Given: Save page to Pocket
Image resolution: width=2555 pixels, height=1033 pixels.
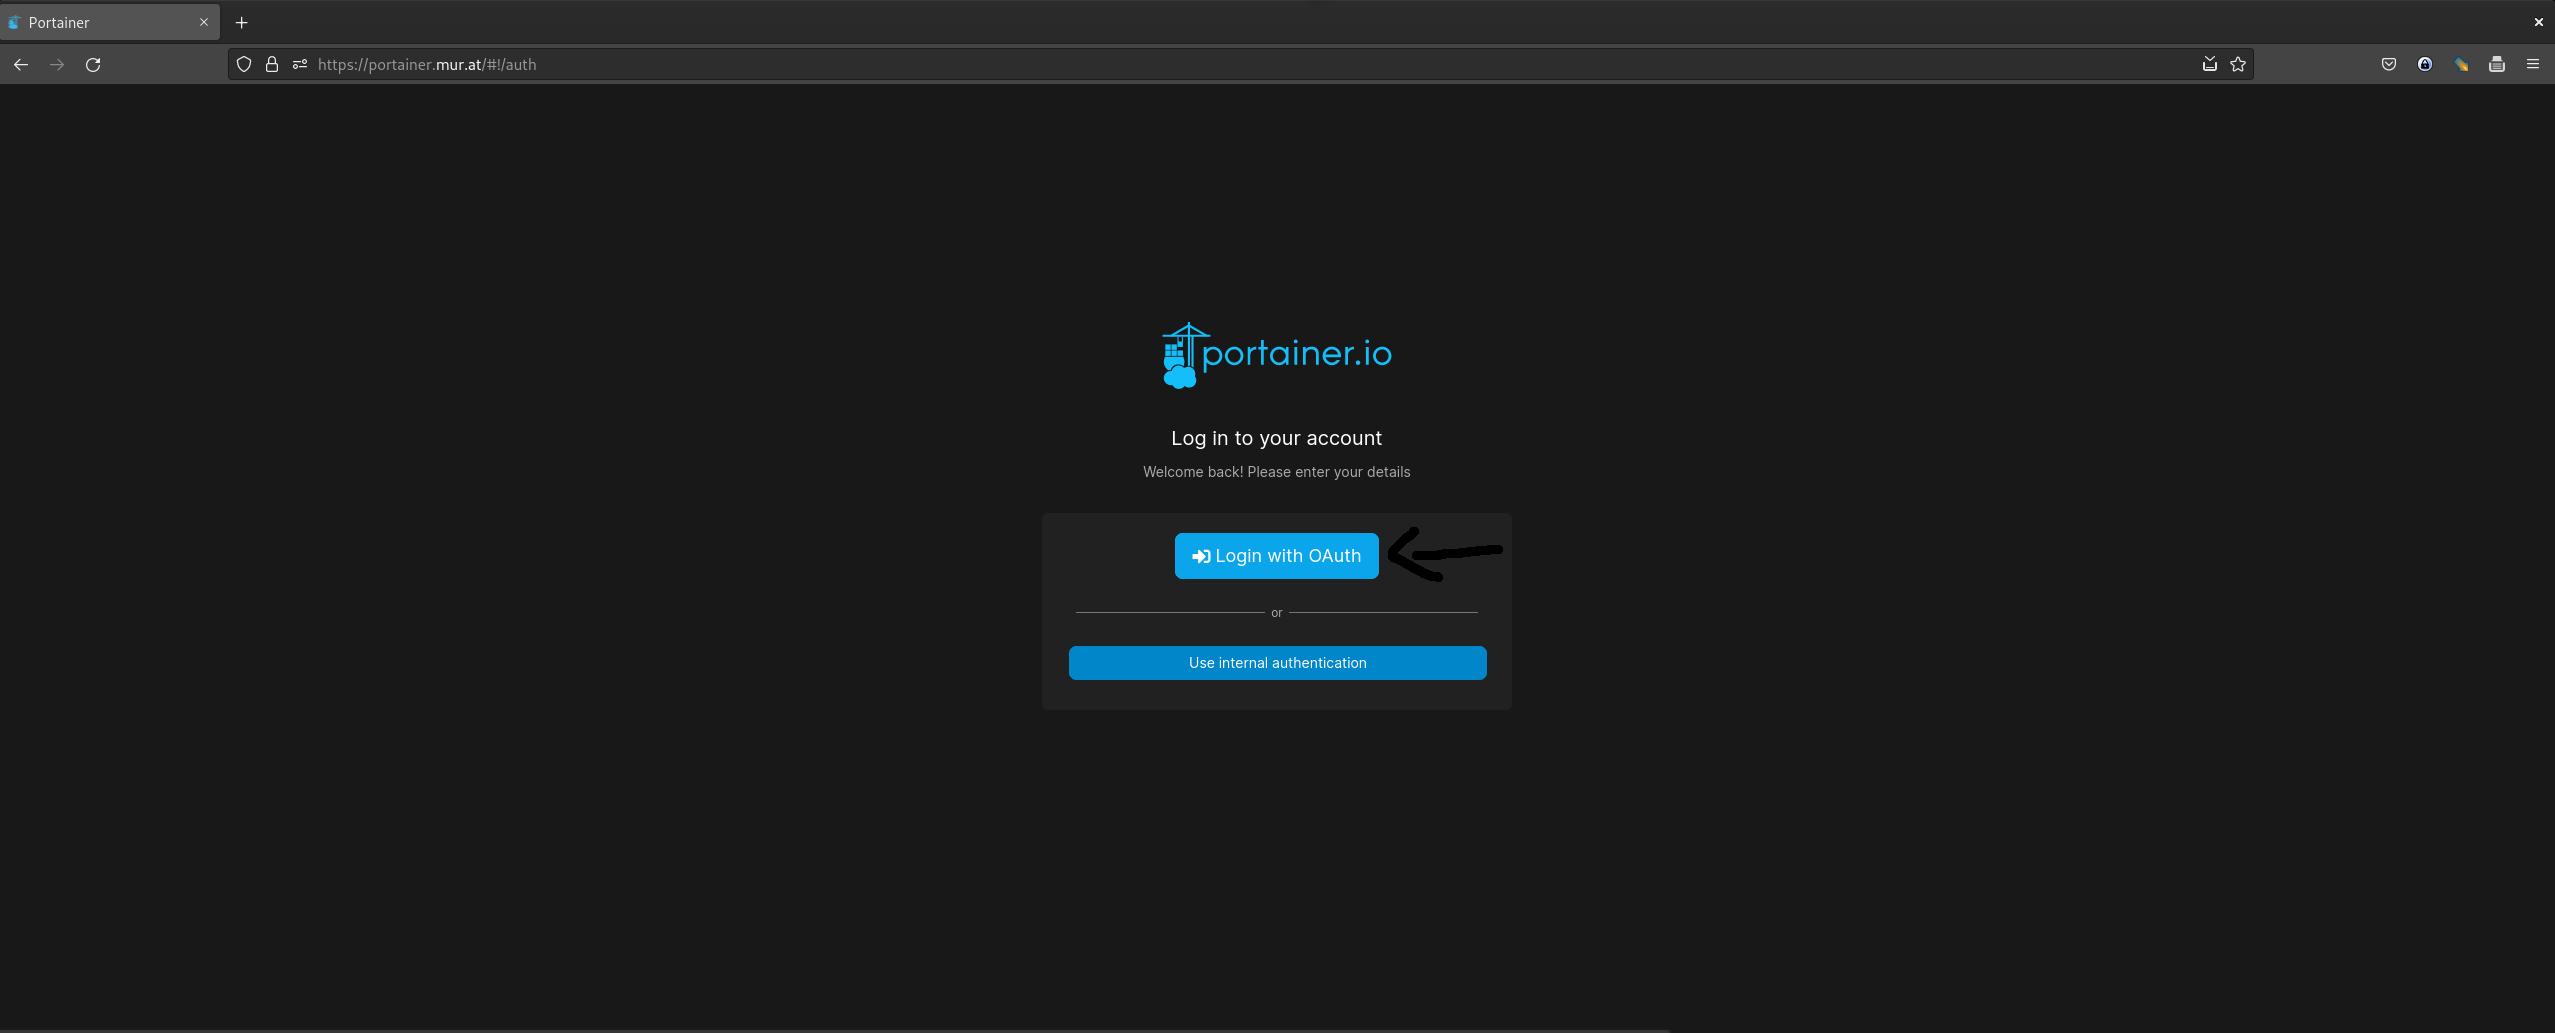Looking at the screenshot, I should [x=2389, y=65].
